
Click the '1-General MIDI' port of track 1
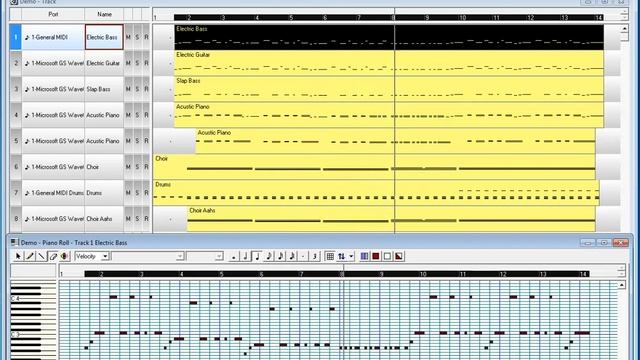pos(53,37)
